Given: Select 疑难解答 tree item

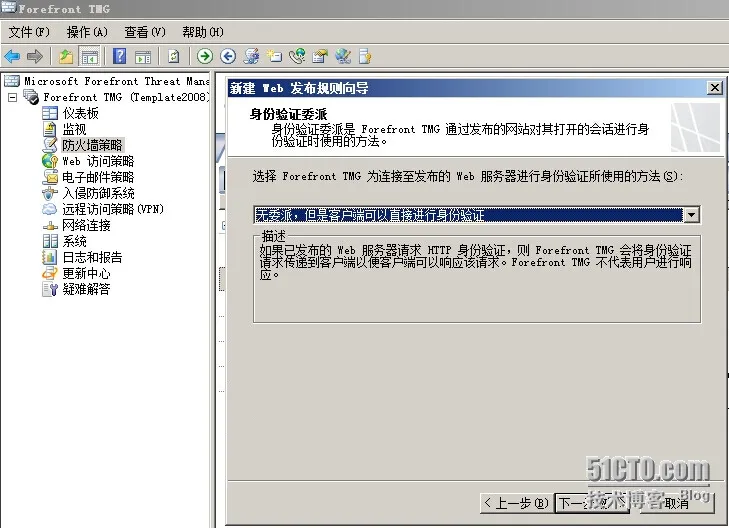Looking at the screenshot, I should click(86, 289).
